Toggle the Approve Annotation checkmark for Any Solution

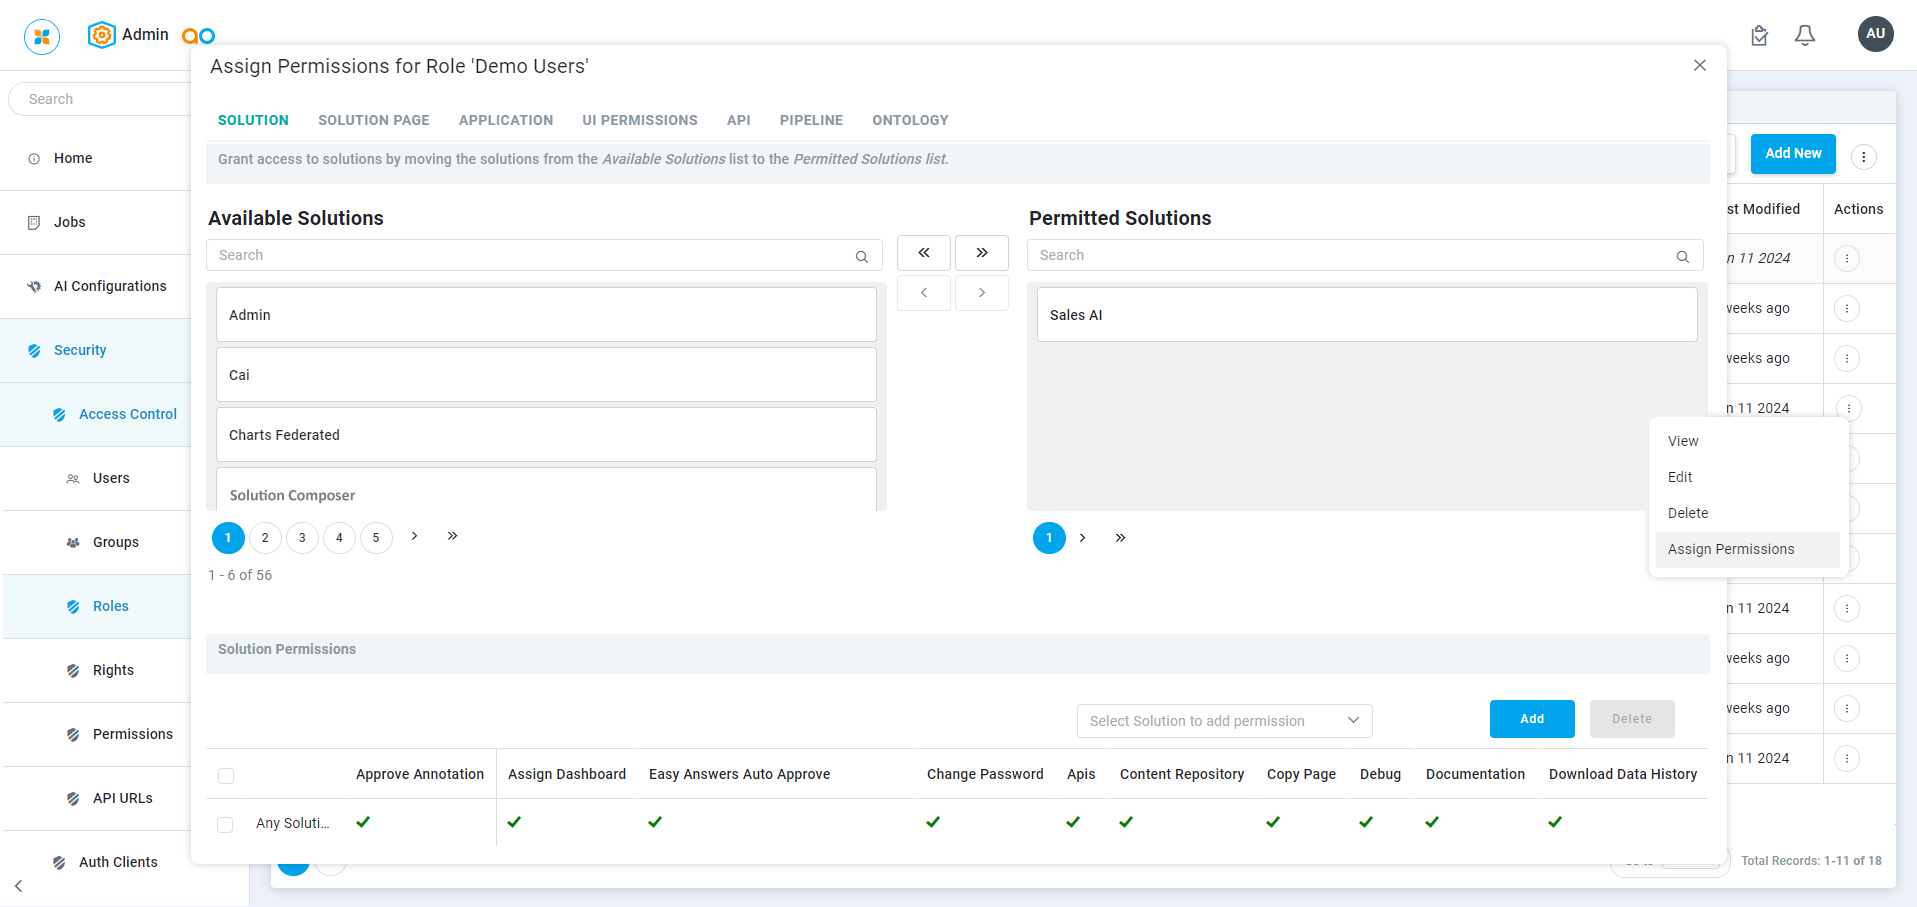click(363, 822)
